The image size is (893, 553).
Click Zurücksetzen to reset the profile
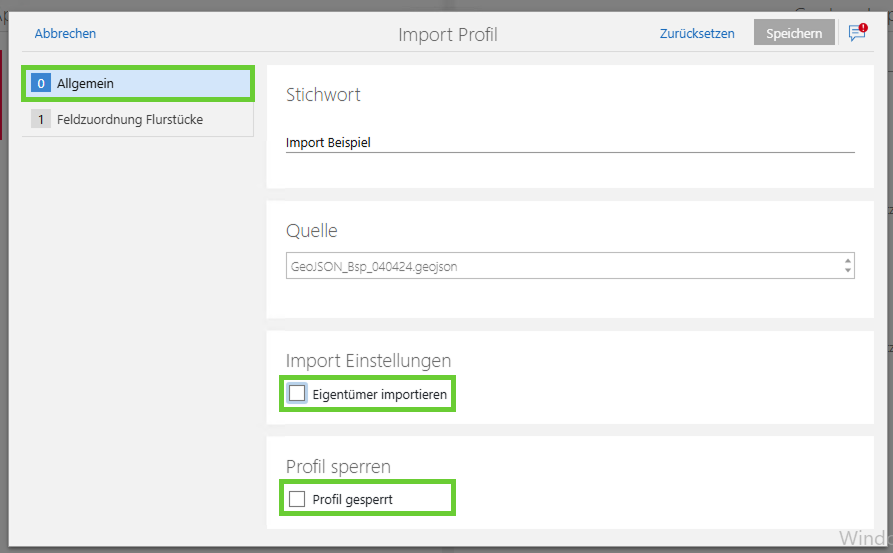[x=697, y=34]
